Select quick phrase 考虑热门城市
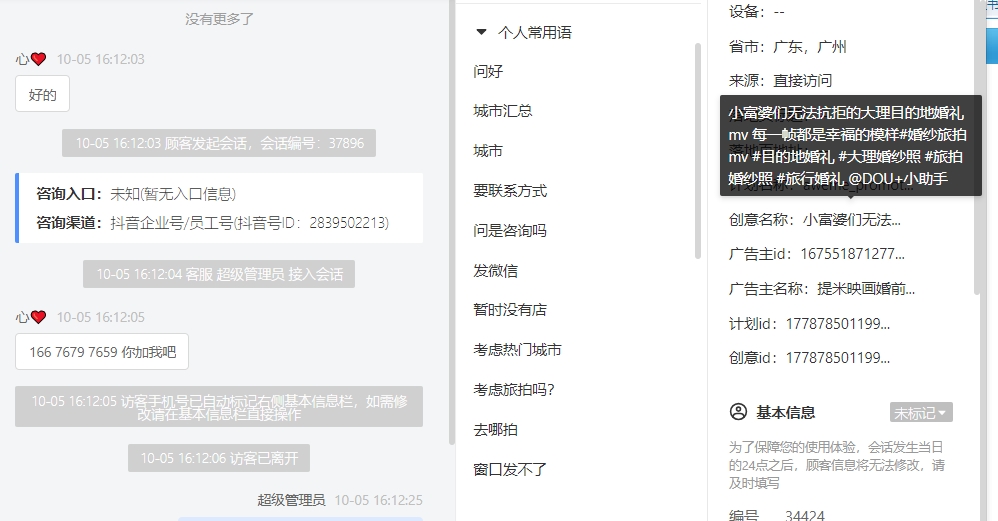The image size is (998, 521). [517, 350]
